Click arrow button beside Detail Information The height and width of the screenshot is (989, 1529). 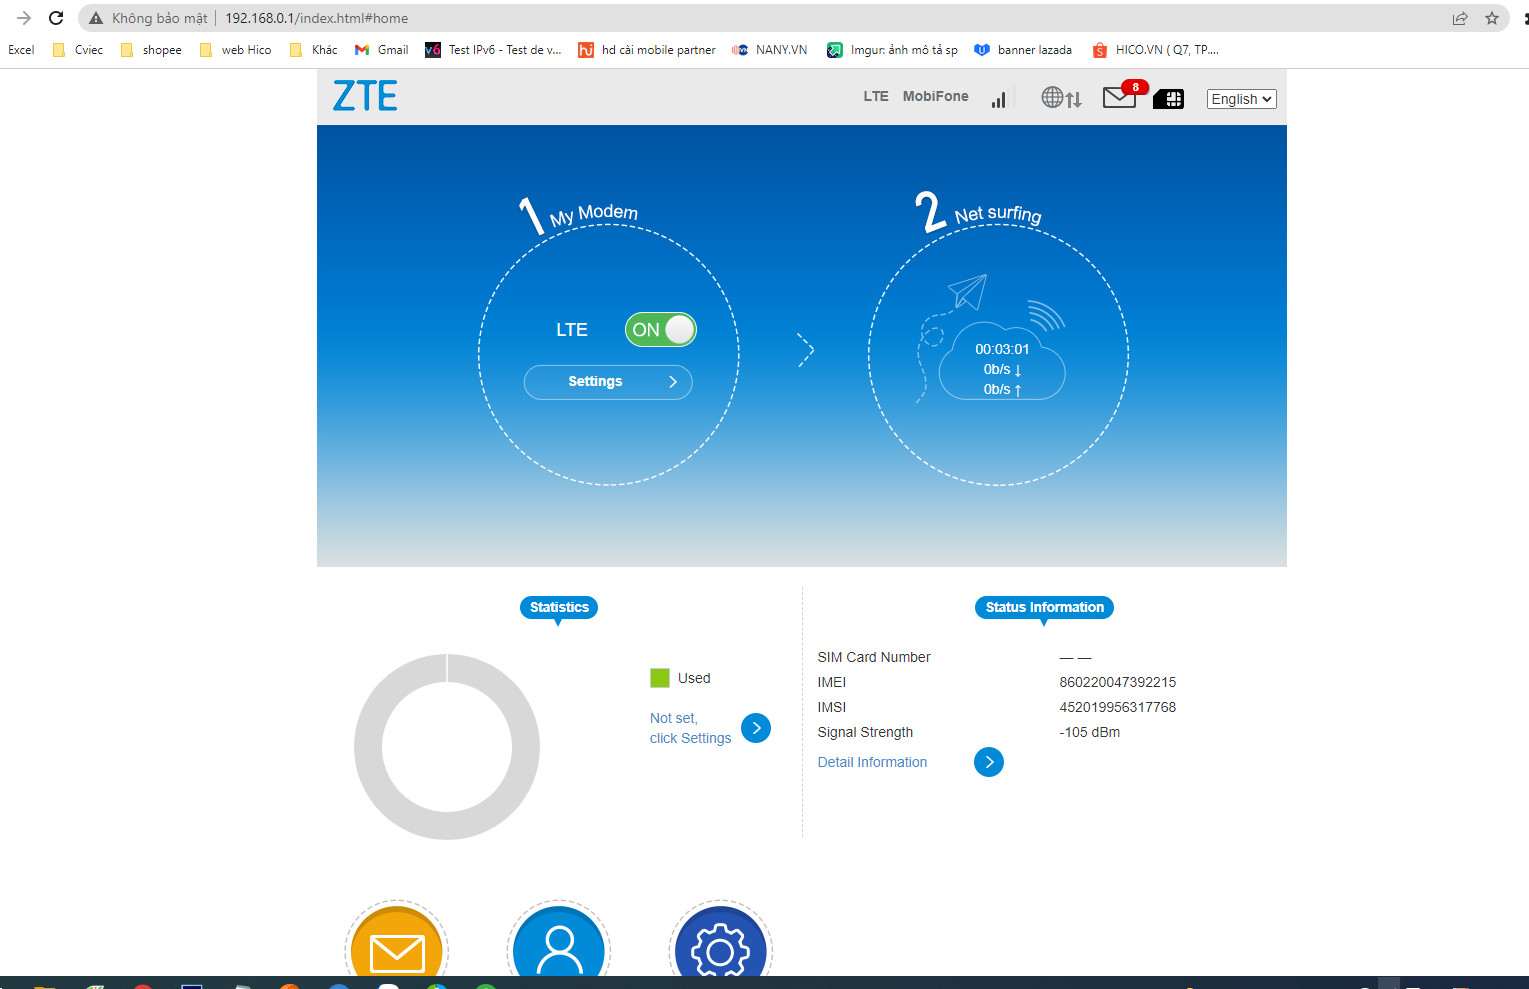989,762
